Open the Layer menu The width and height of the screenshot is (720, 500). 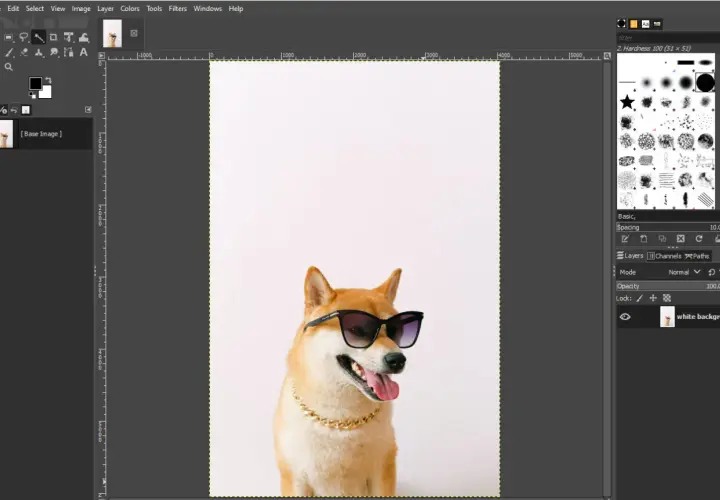point(105,9)
